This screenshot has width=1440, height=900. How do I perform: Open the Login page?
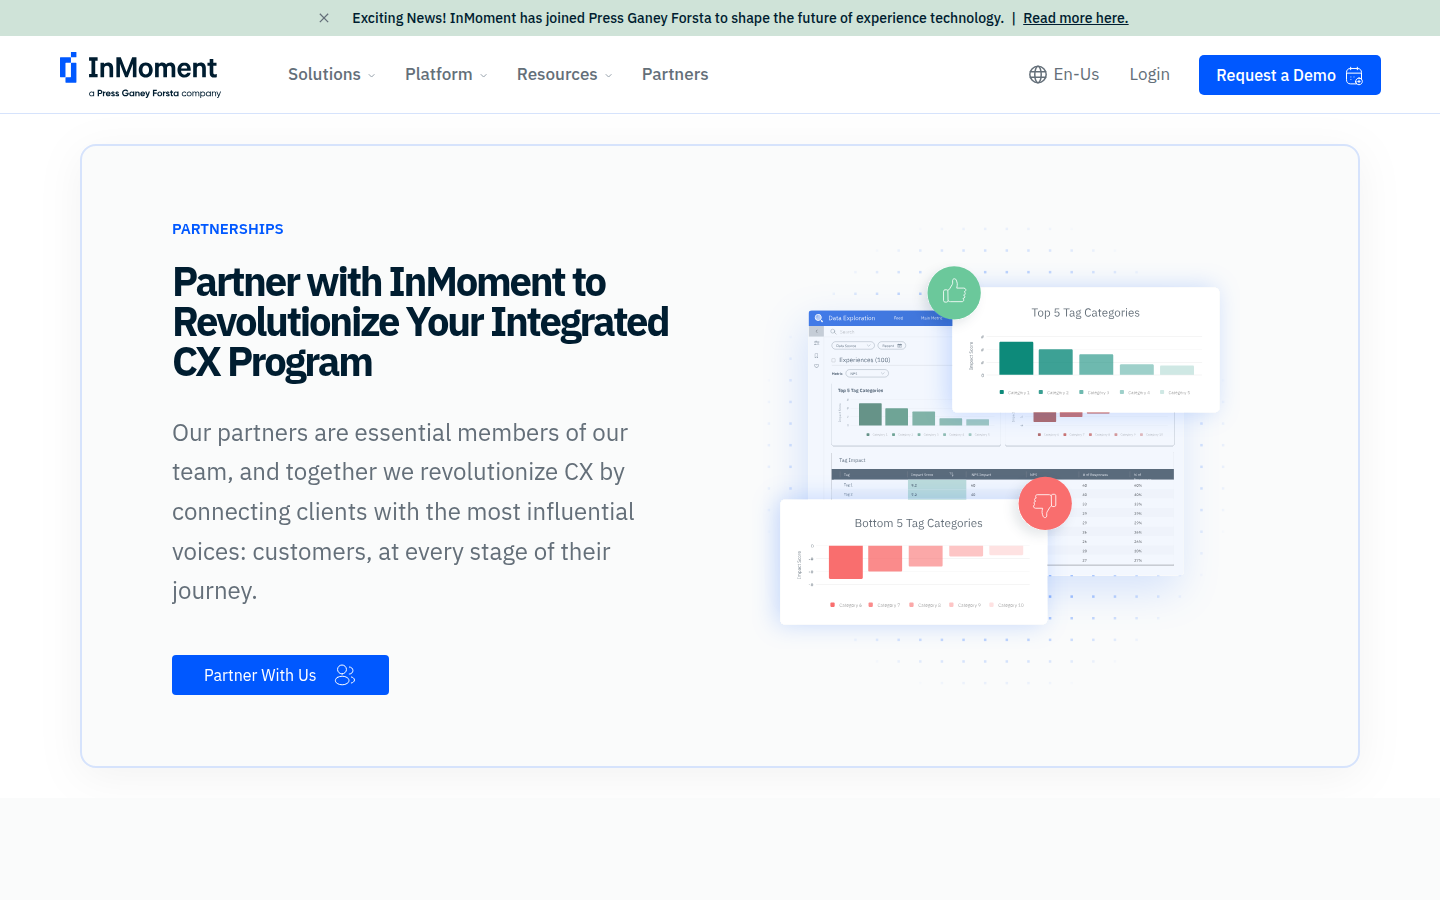1149,75
